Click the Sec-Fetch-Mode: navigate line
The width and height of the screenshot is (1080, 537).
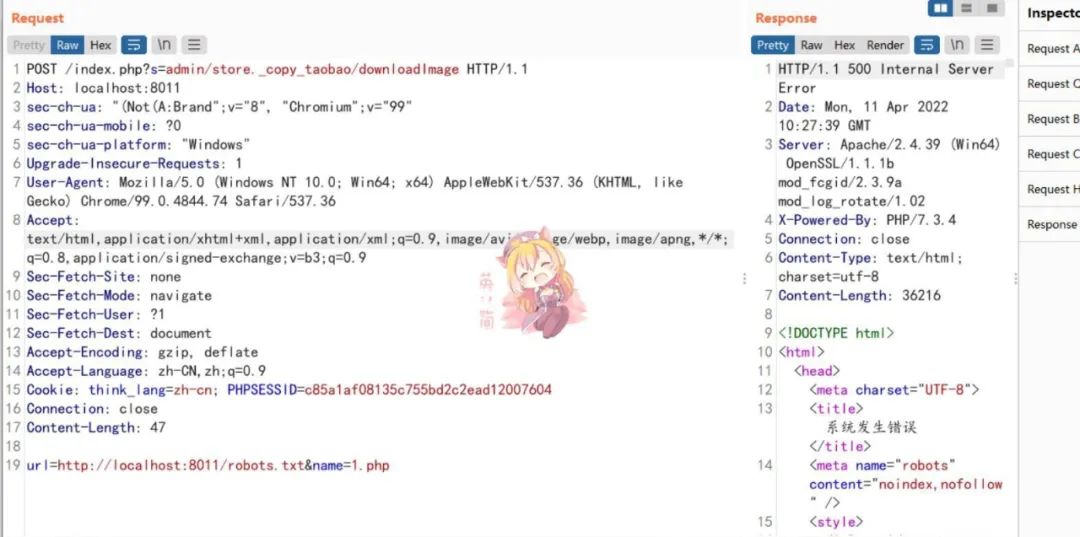[x=118, y=296]
